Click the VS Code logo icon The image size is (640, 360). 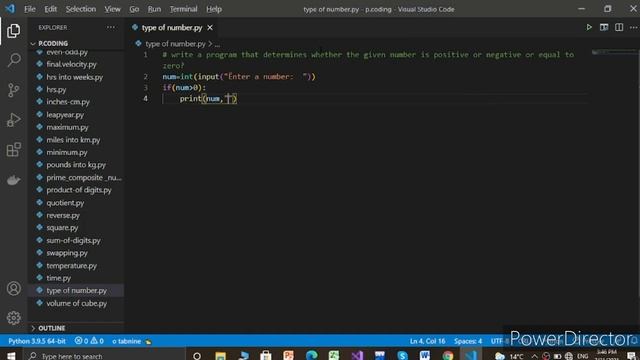(10, 9)
